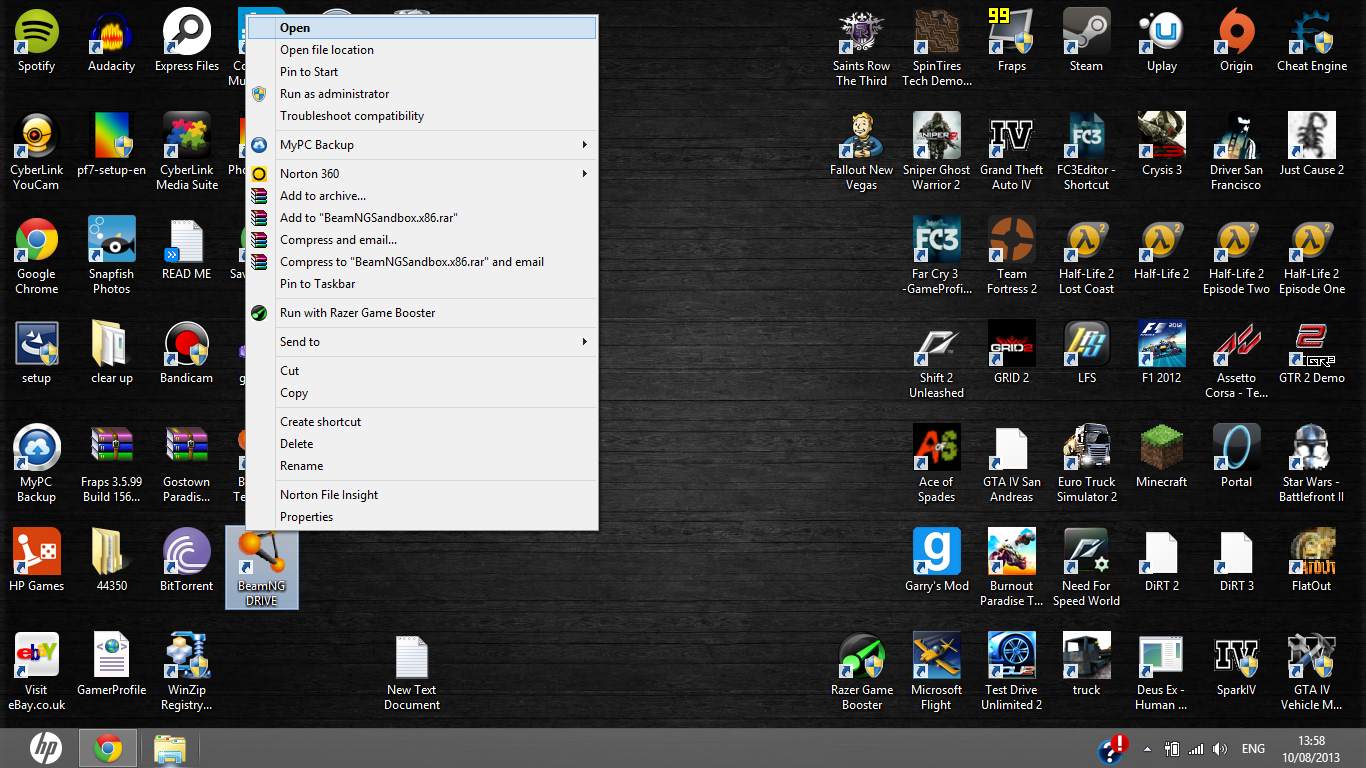Screen dimensions: 1366x768
Task: Expand the Norton 360 submenu
Action: pos(421,174)
